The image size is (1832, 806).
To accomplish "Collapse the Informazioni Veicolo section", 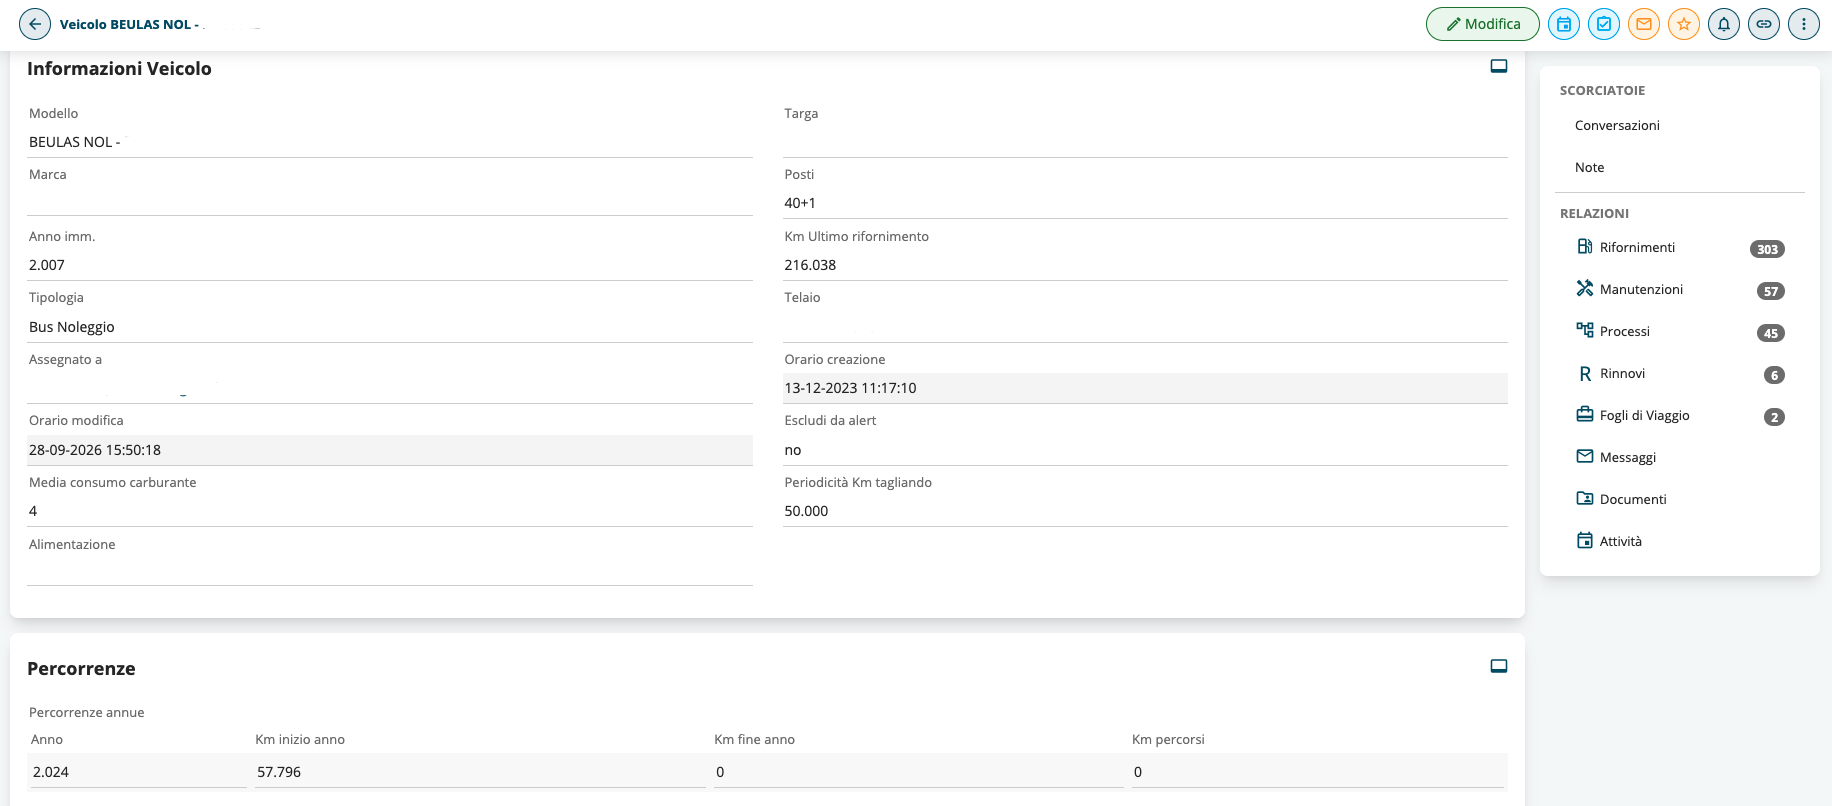I will [x=1499, y=66].
